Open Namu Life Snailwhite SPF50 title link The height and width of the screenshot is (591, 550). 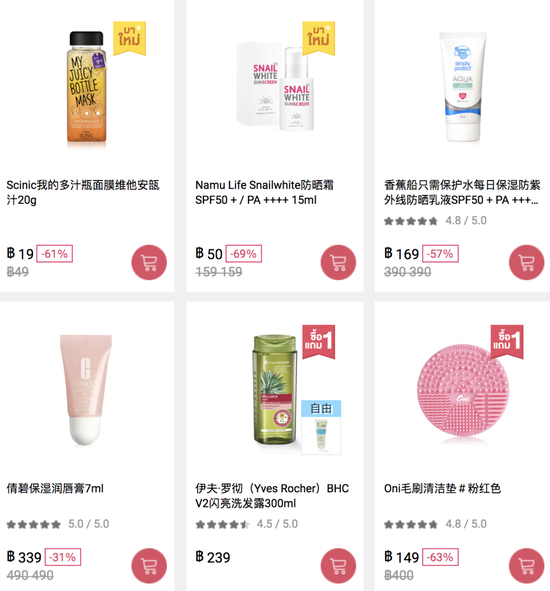click(264, 192)
